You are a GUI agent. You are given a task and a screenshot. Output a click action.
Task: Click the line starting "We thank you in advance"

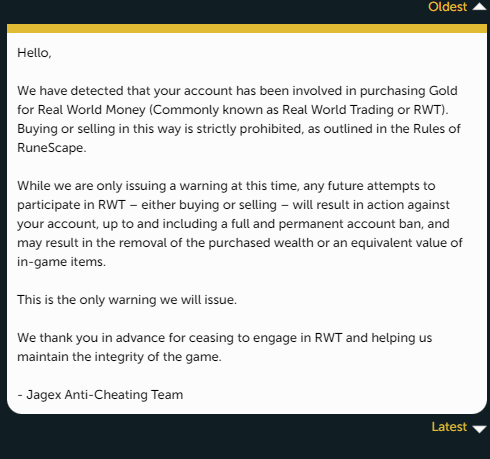coord(225,338)
